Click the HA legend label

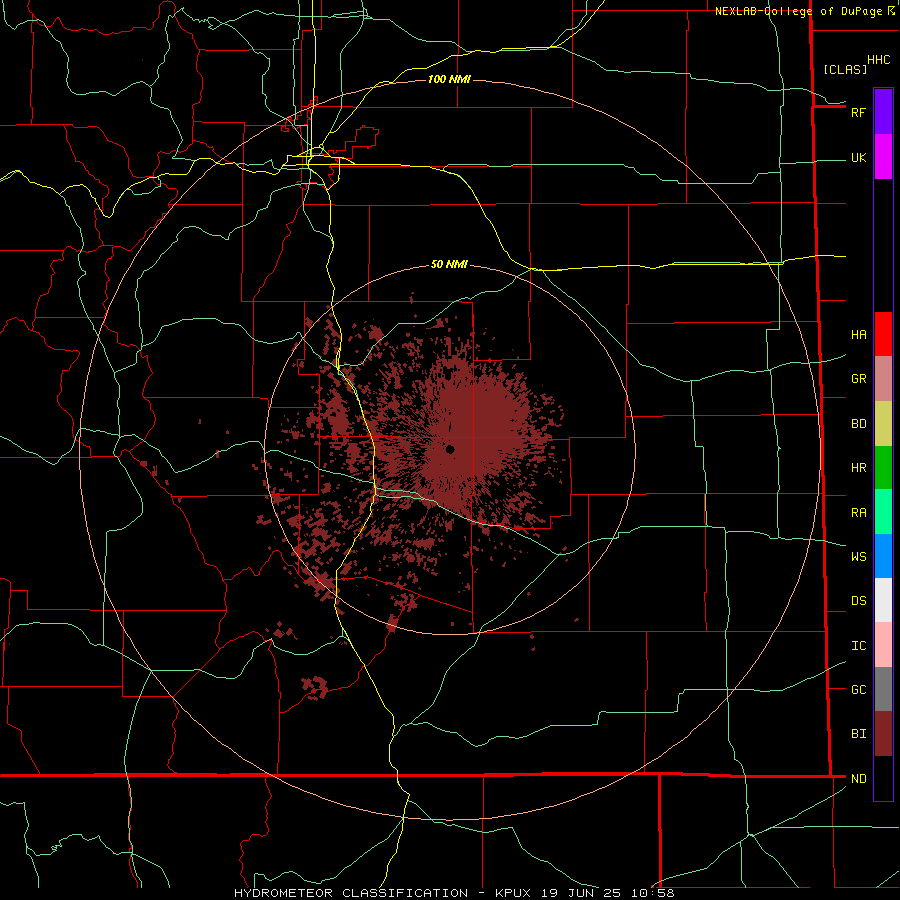(x=858, y=334)
